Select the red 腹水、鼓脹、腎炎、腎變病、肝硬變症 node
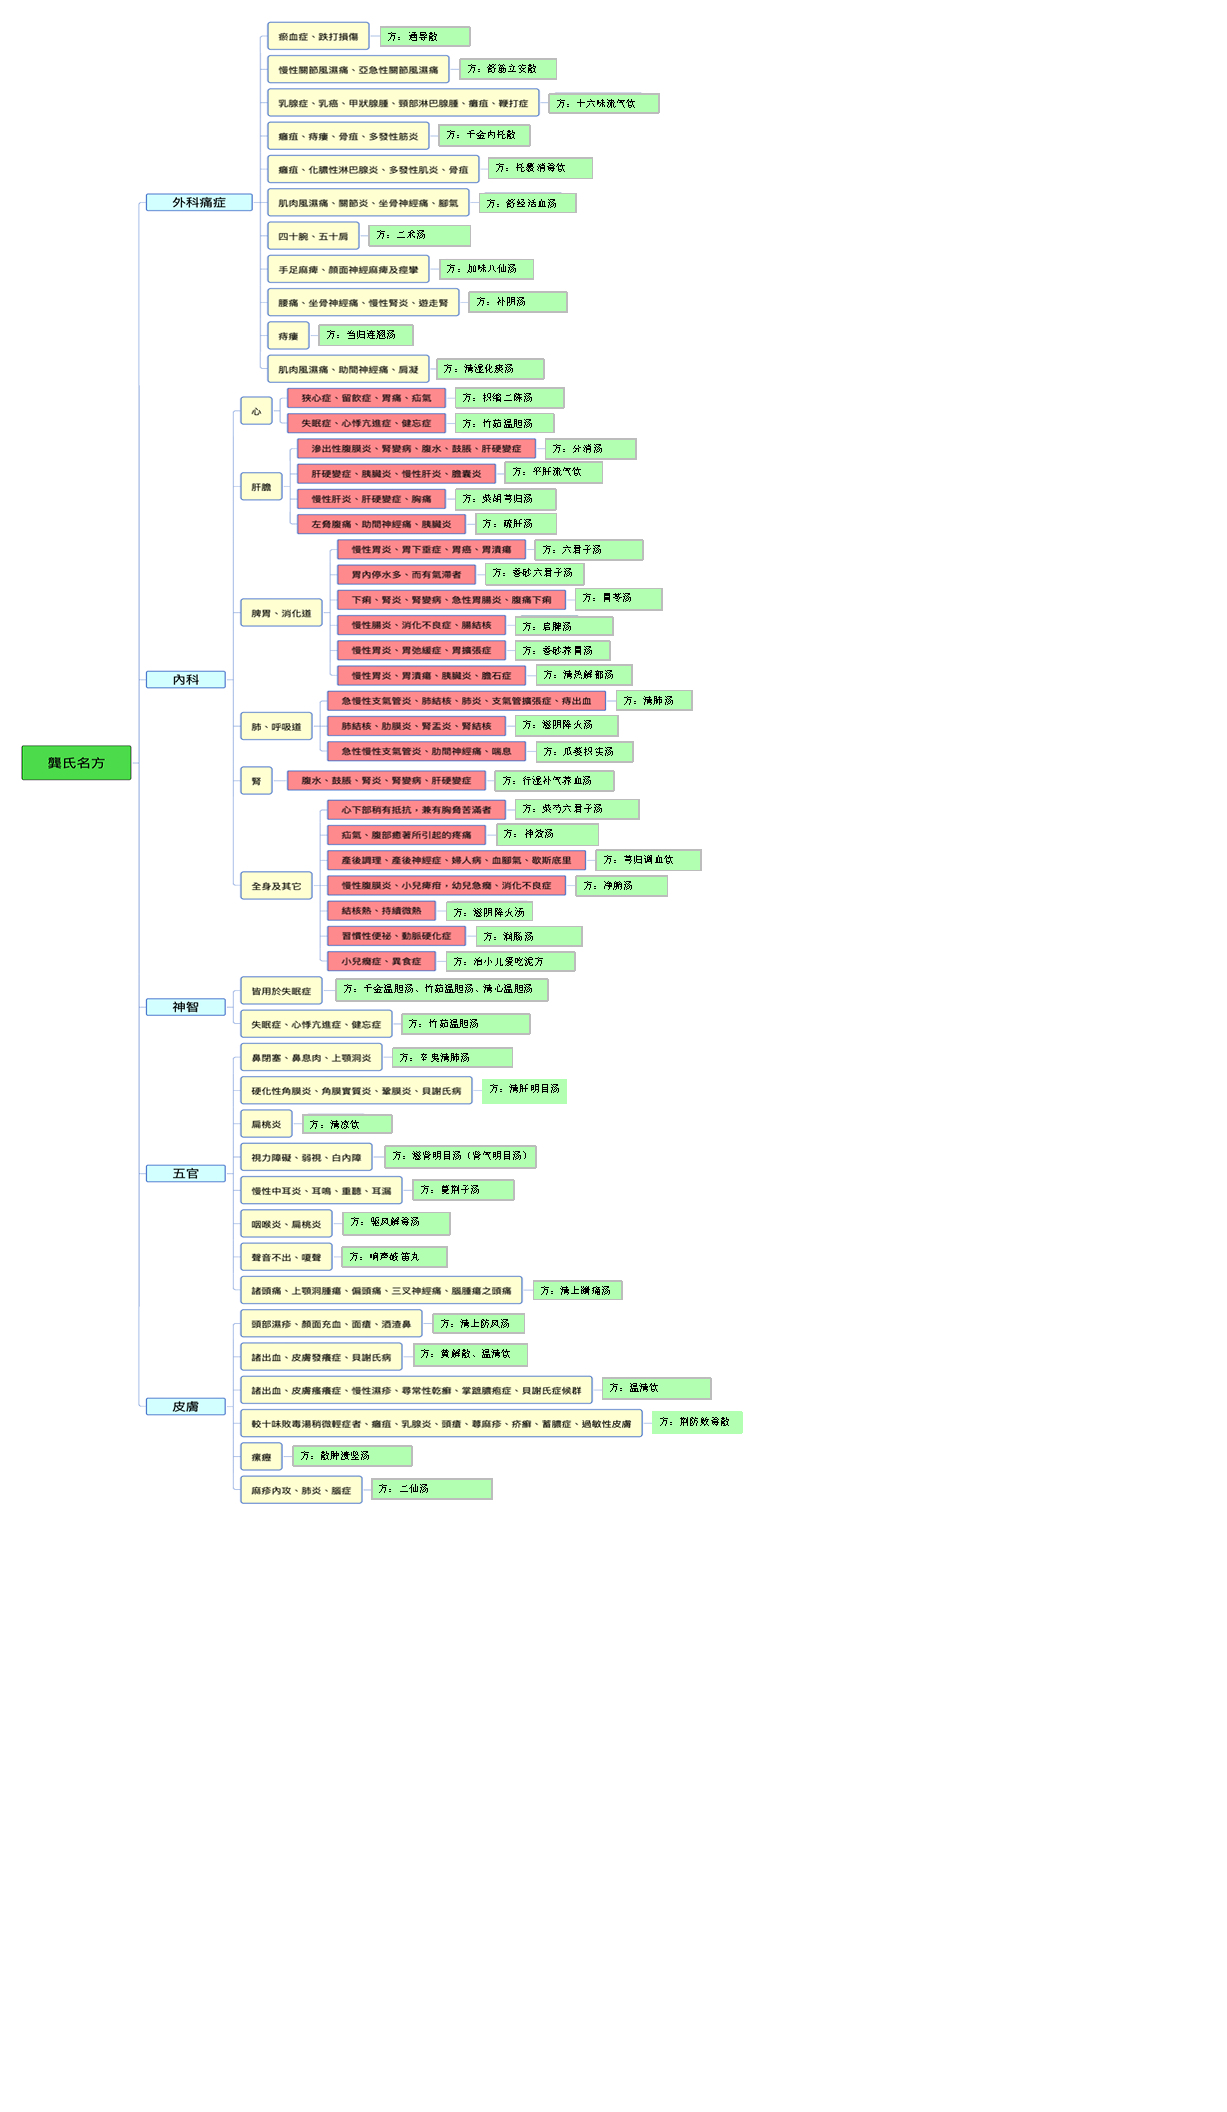 (x=386, y=780)
